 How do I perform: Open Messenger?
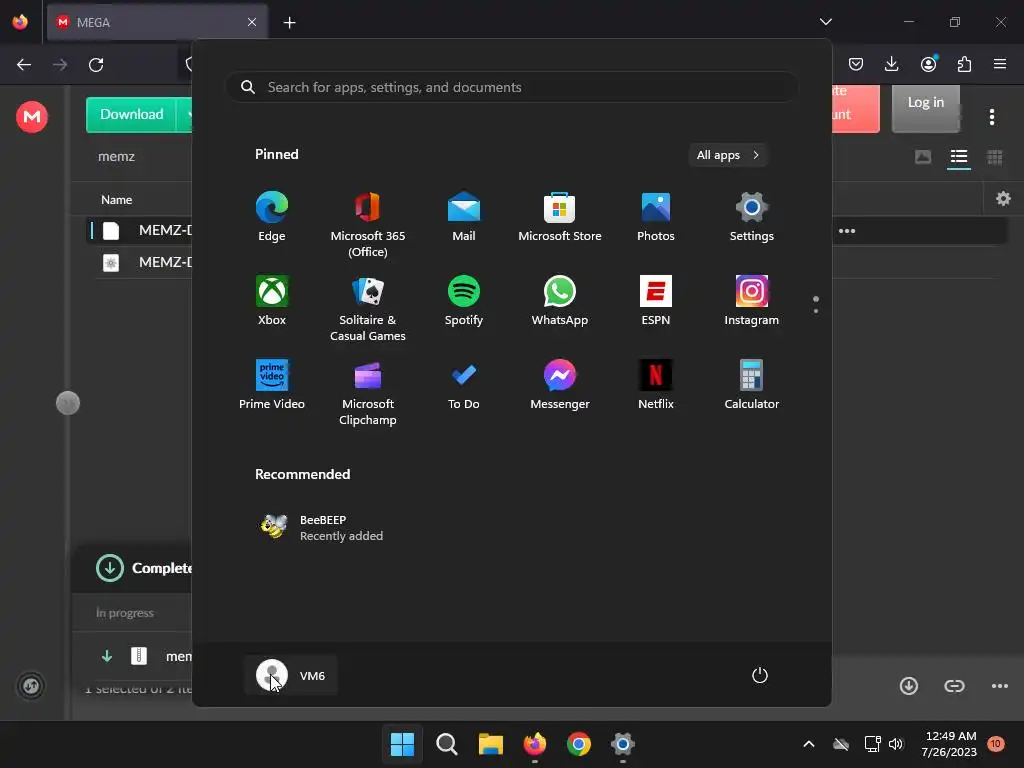pos(560,385)
